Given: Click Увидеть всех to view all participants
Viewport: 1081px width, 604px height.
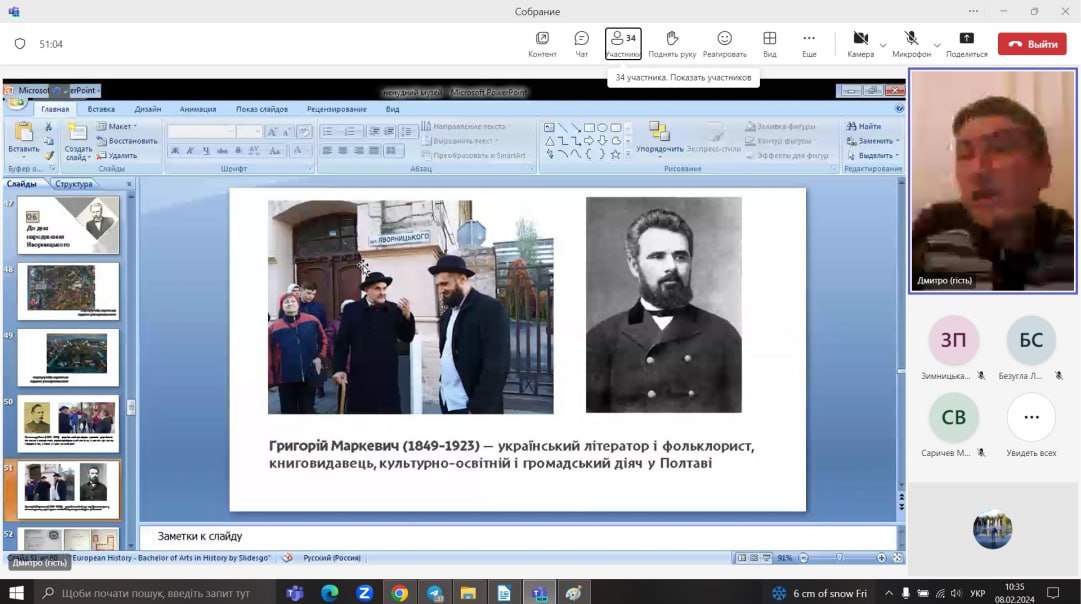Looking at the screenshot, I should pyautogui.click(x=1031, y=418).
